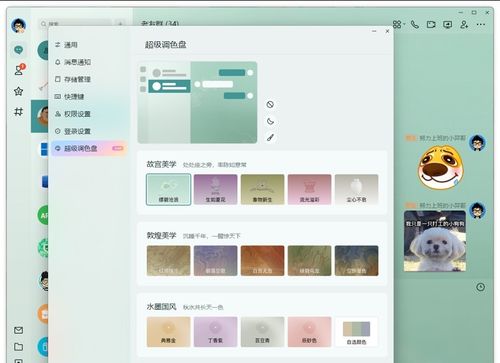Image resolution: width=500 pixels, height=363 pixels.
Task: Choose the pink 水墨国风 theme swatch
Action: point(310,332)
